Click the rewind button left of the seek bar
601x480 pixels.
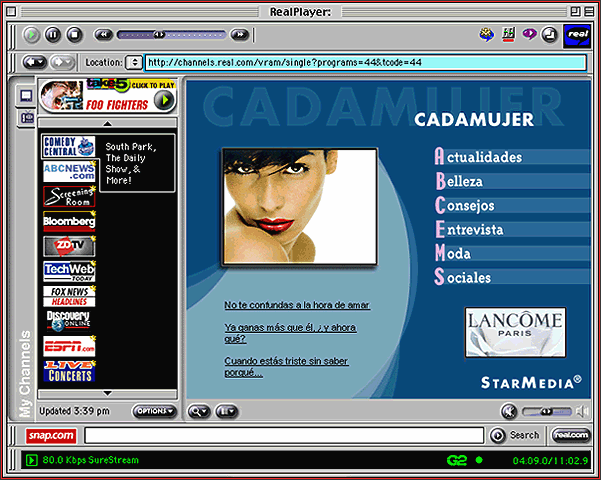(103, 35)
